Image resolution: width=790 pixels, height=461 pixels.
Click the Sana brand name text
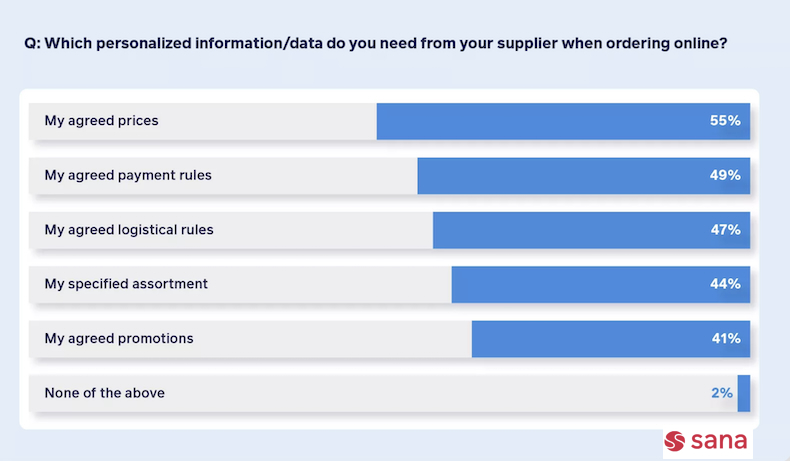[719, 441]
